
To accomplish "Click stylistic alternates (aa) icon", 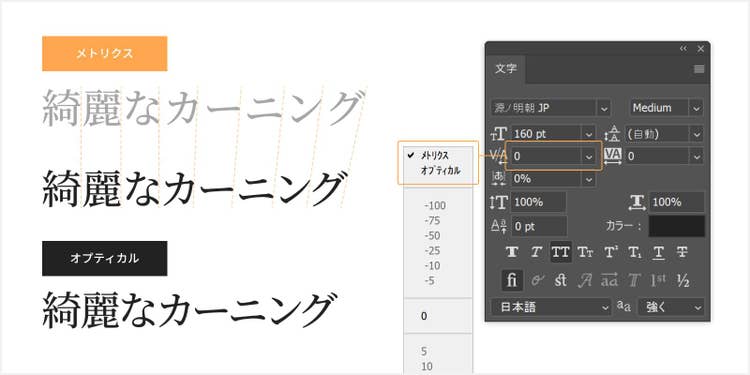I will [x=610, y=281].
